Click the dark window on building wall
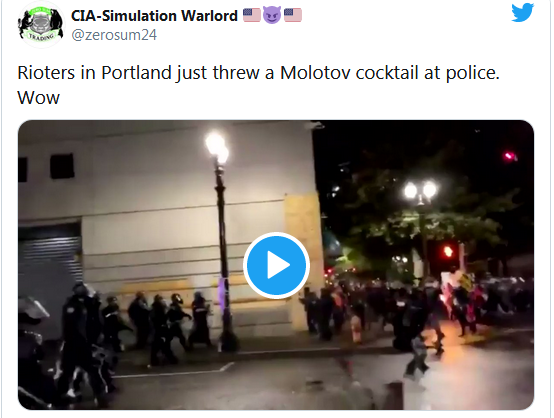 pyautogui.click(x=62, y=166)
